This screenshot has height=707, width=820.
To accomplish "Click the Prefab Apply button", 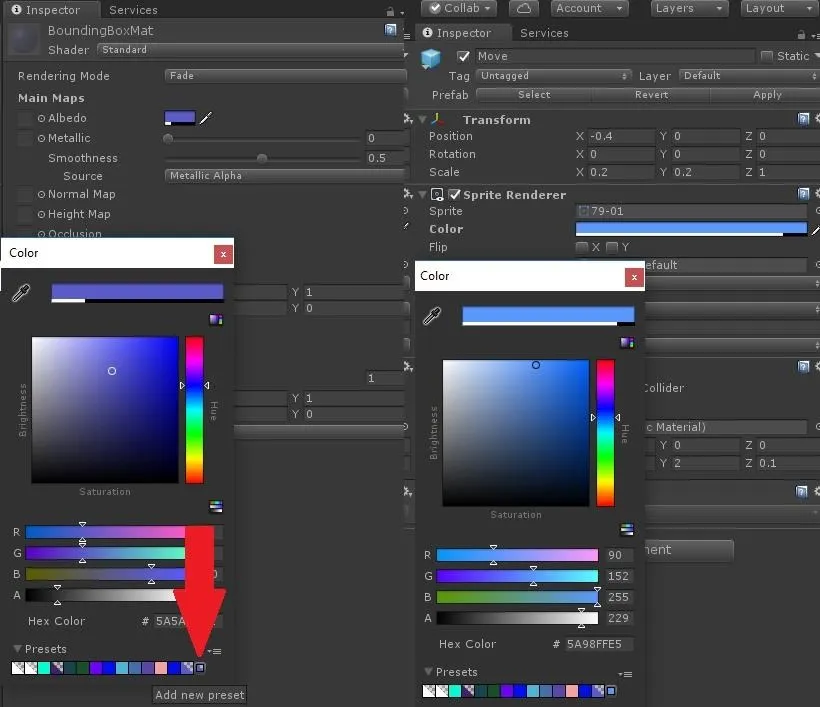I will point(767,95).
